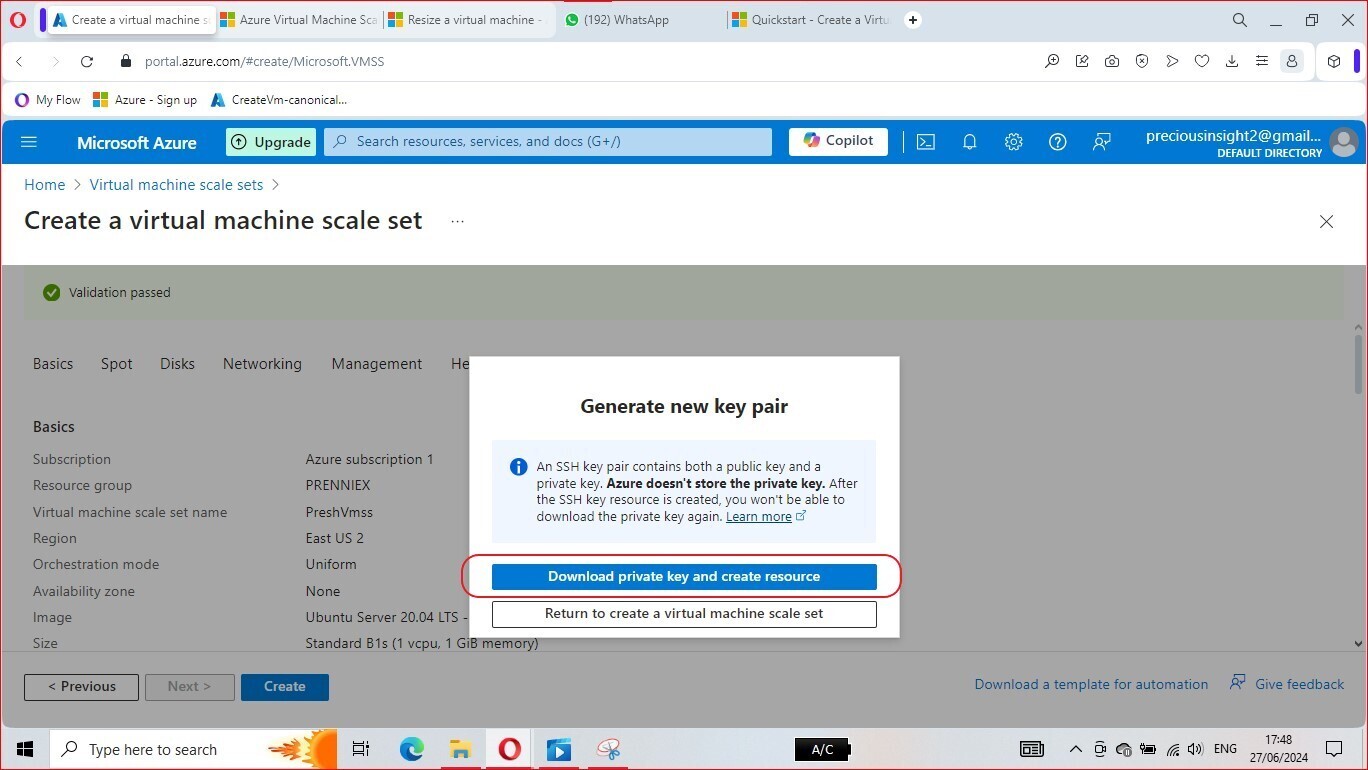This screenshot has width=1368, height=770.
Task: Launch Azure Cloud Shell
Action: (926, 142)
